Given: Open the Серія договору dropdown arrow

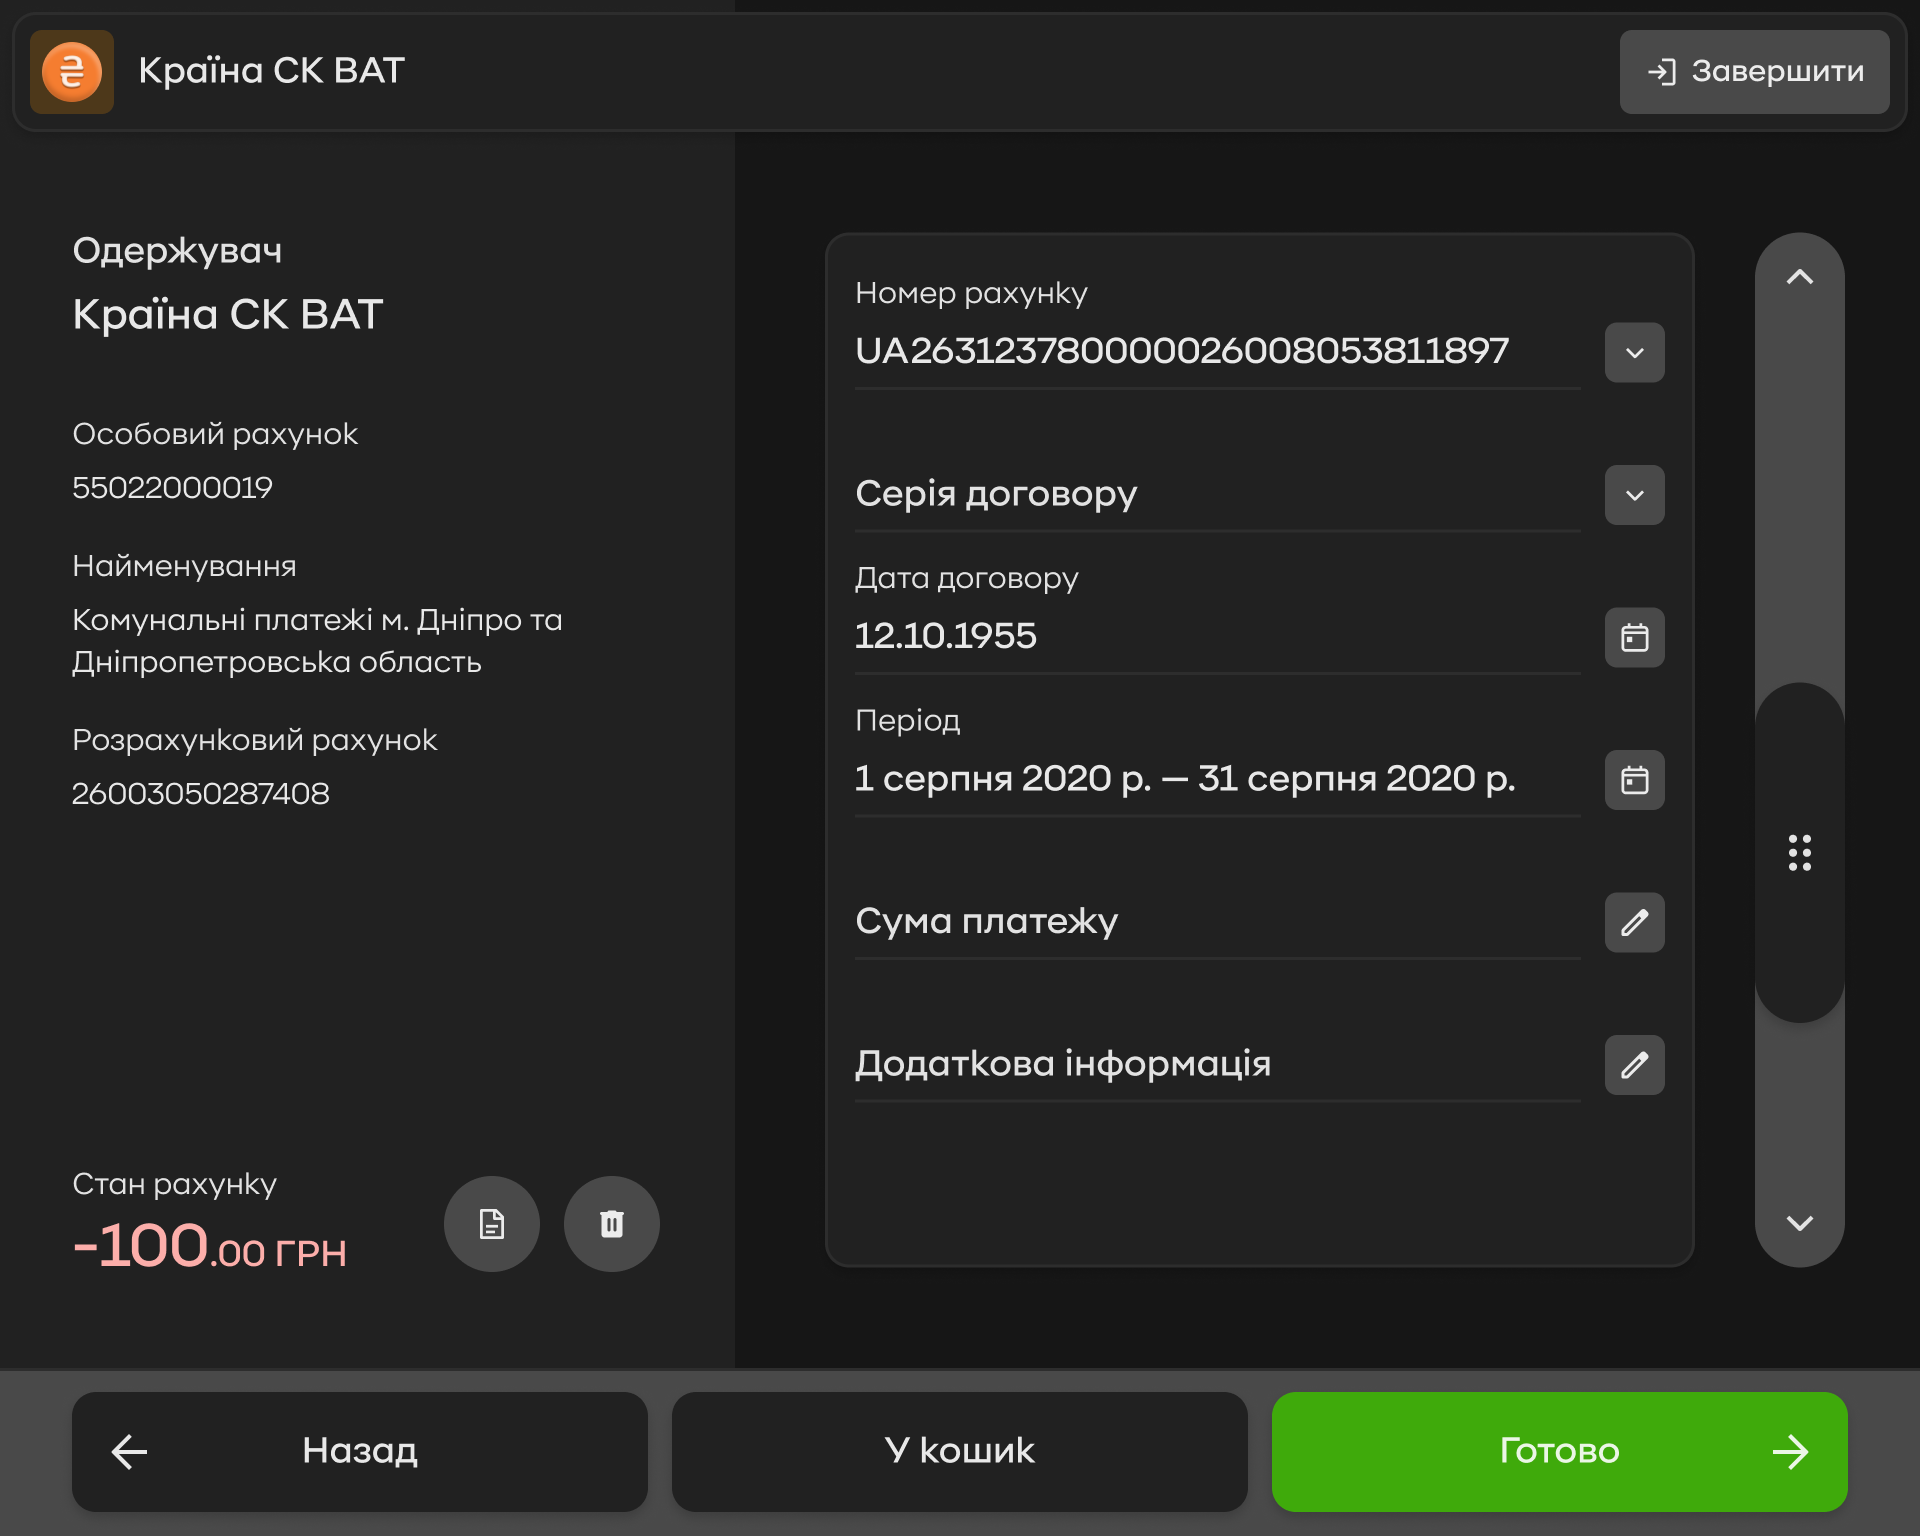Looking at the screenshot, I should coord(1635,495).
